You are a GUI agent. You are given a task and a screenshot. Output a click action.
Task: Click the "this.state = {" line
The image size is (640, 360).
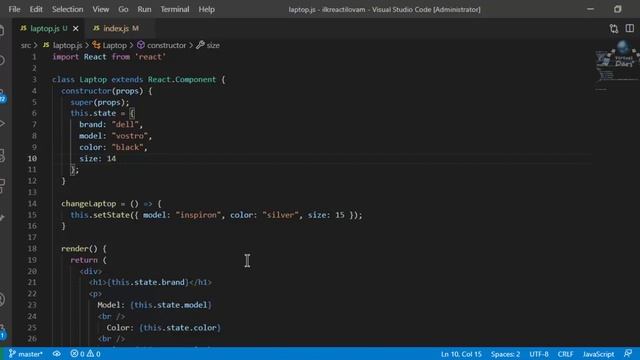point(102,113)
